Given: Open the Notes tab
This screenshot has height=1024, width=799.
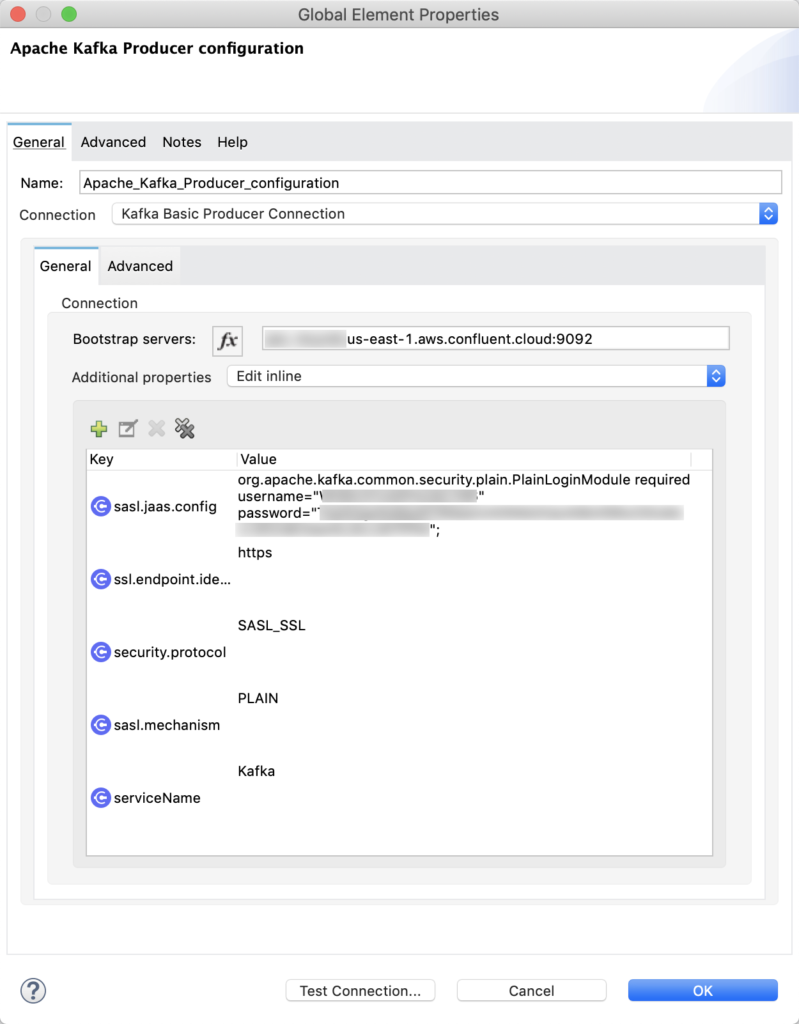Looking at the screenshot, I should pyautogui.click(x=181, y=142).
